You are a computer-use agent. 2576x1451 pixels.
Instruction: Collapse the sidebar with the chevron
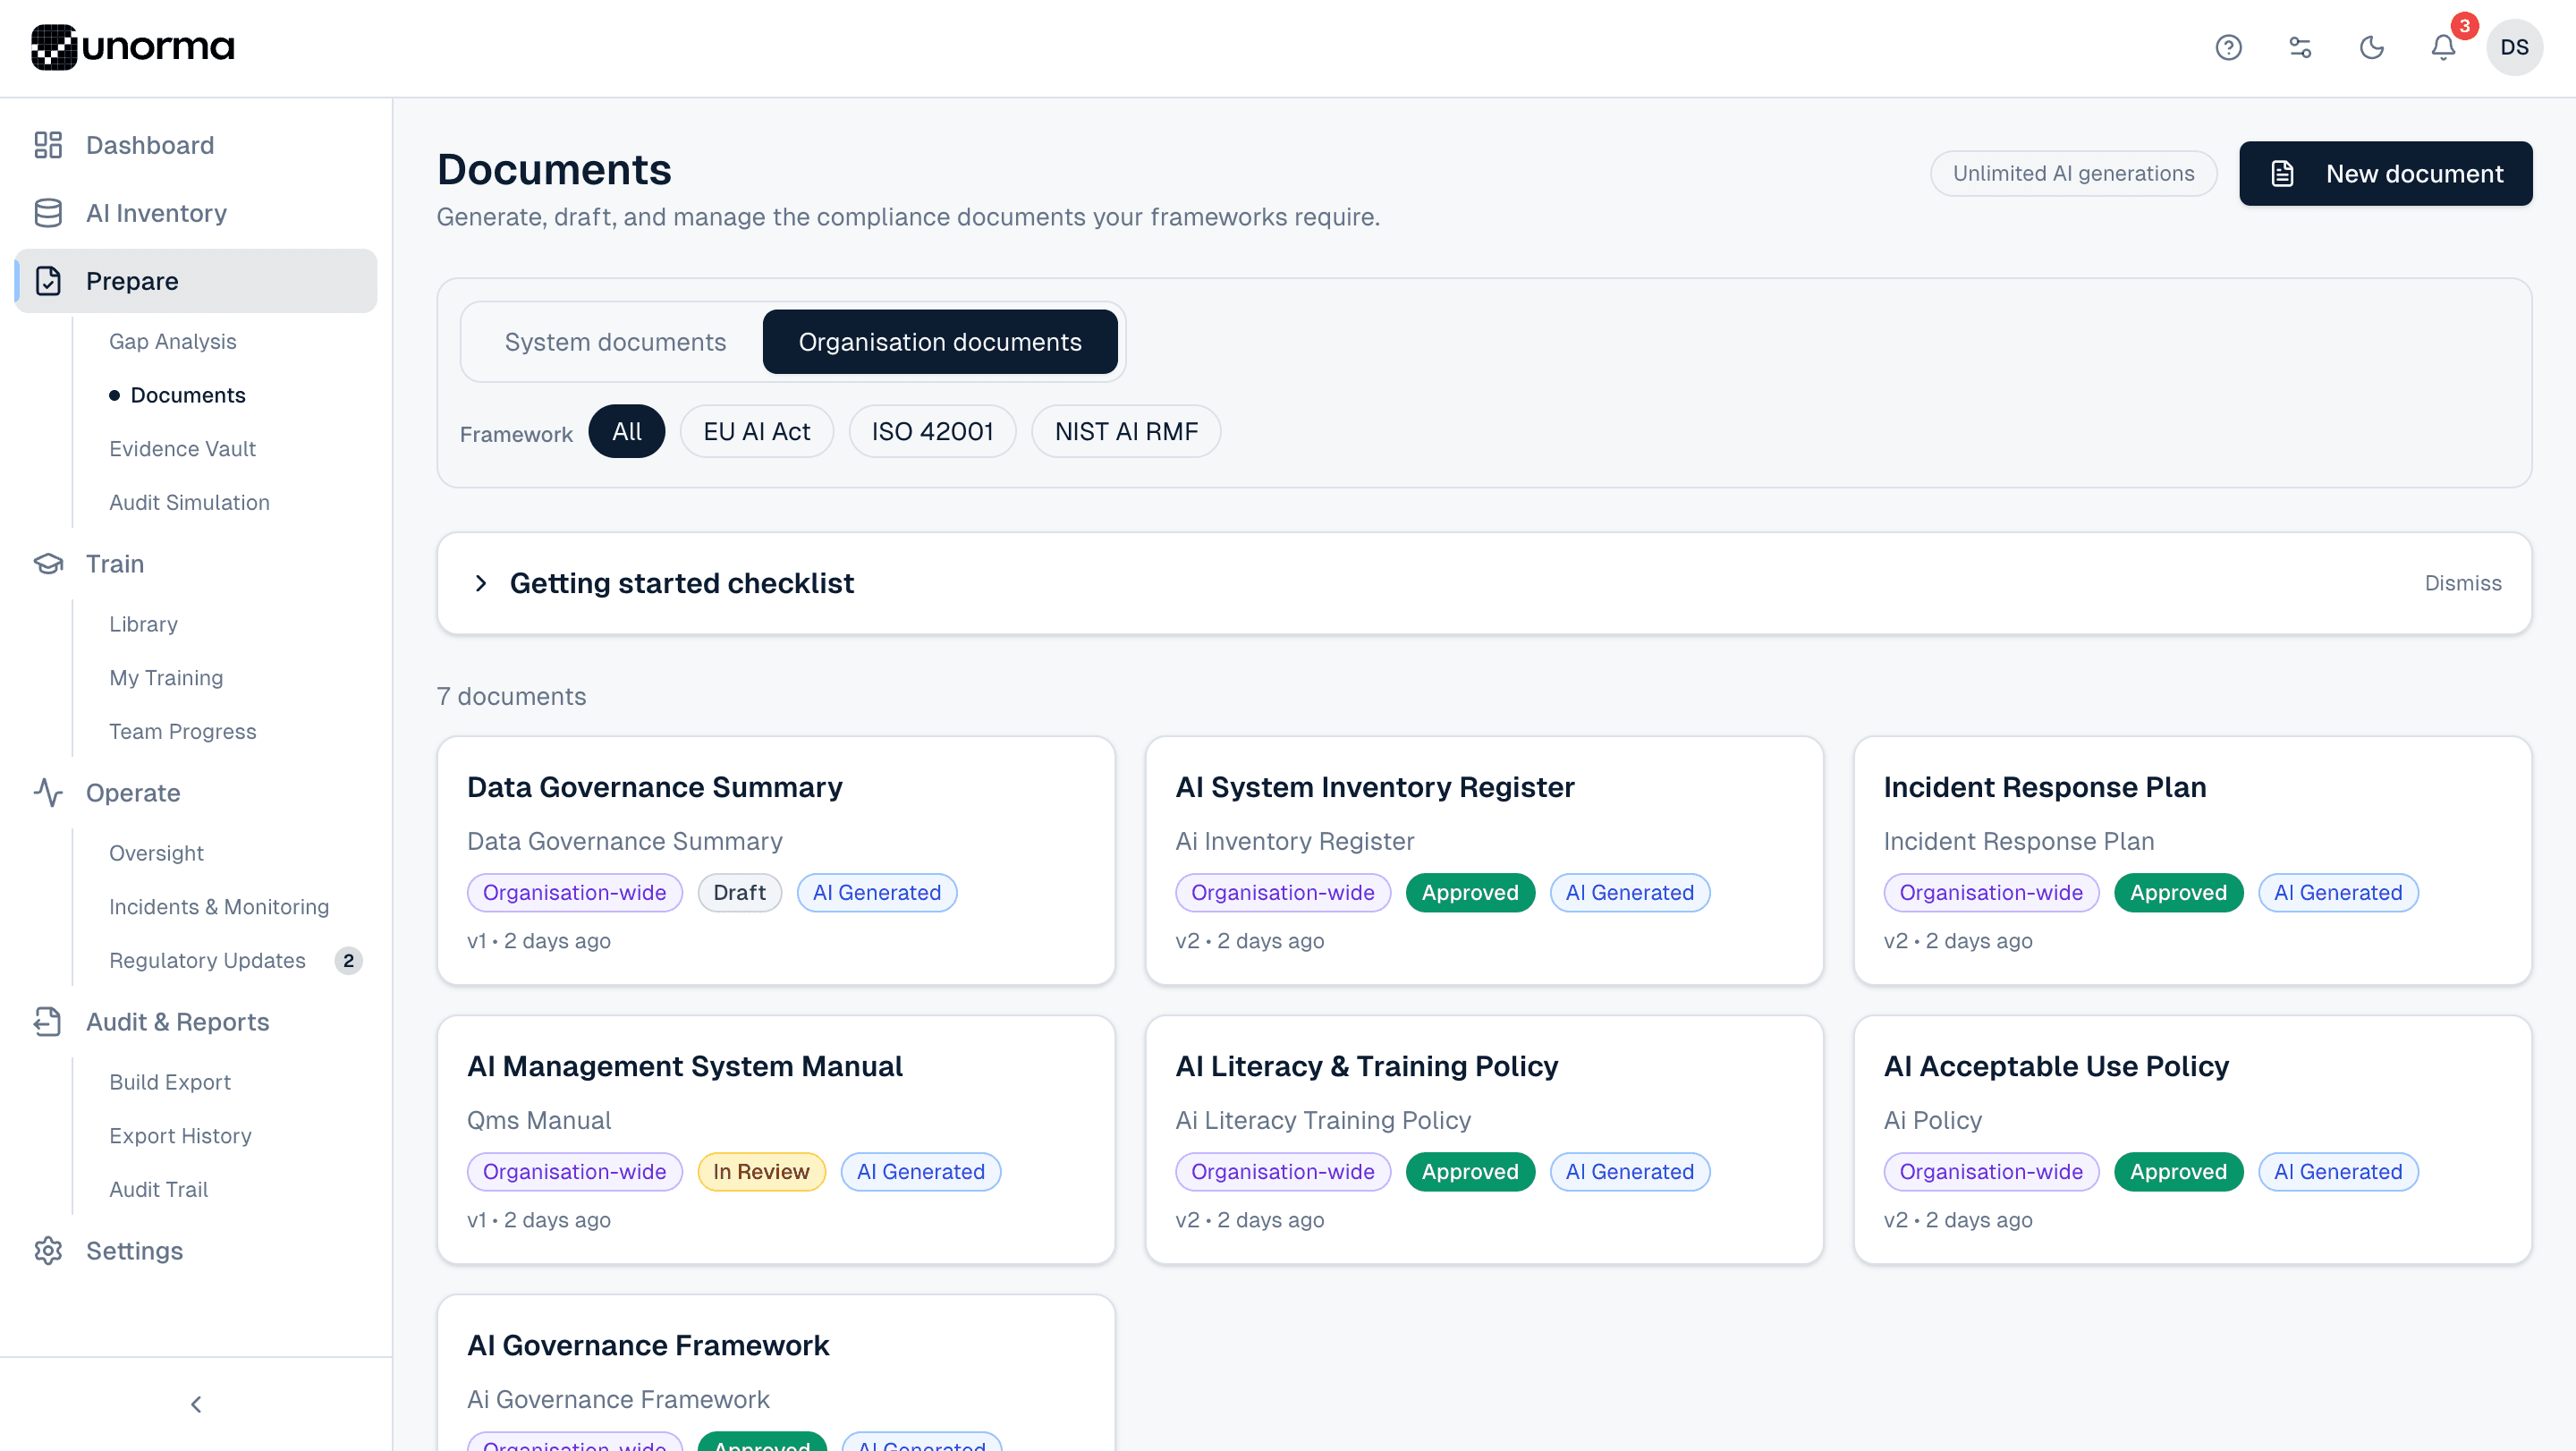[196, 1404]
